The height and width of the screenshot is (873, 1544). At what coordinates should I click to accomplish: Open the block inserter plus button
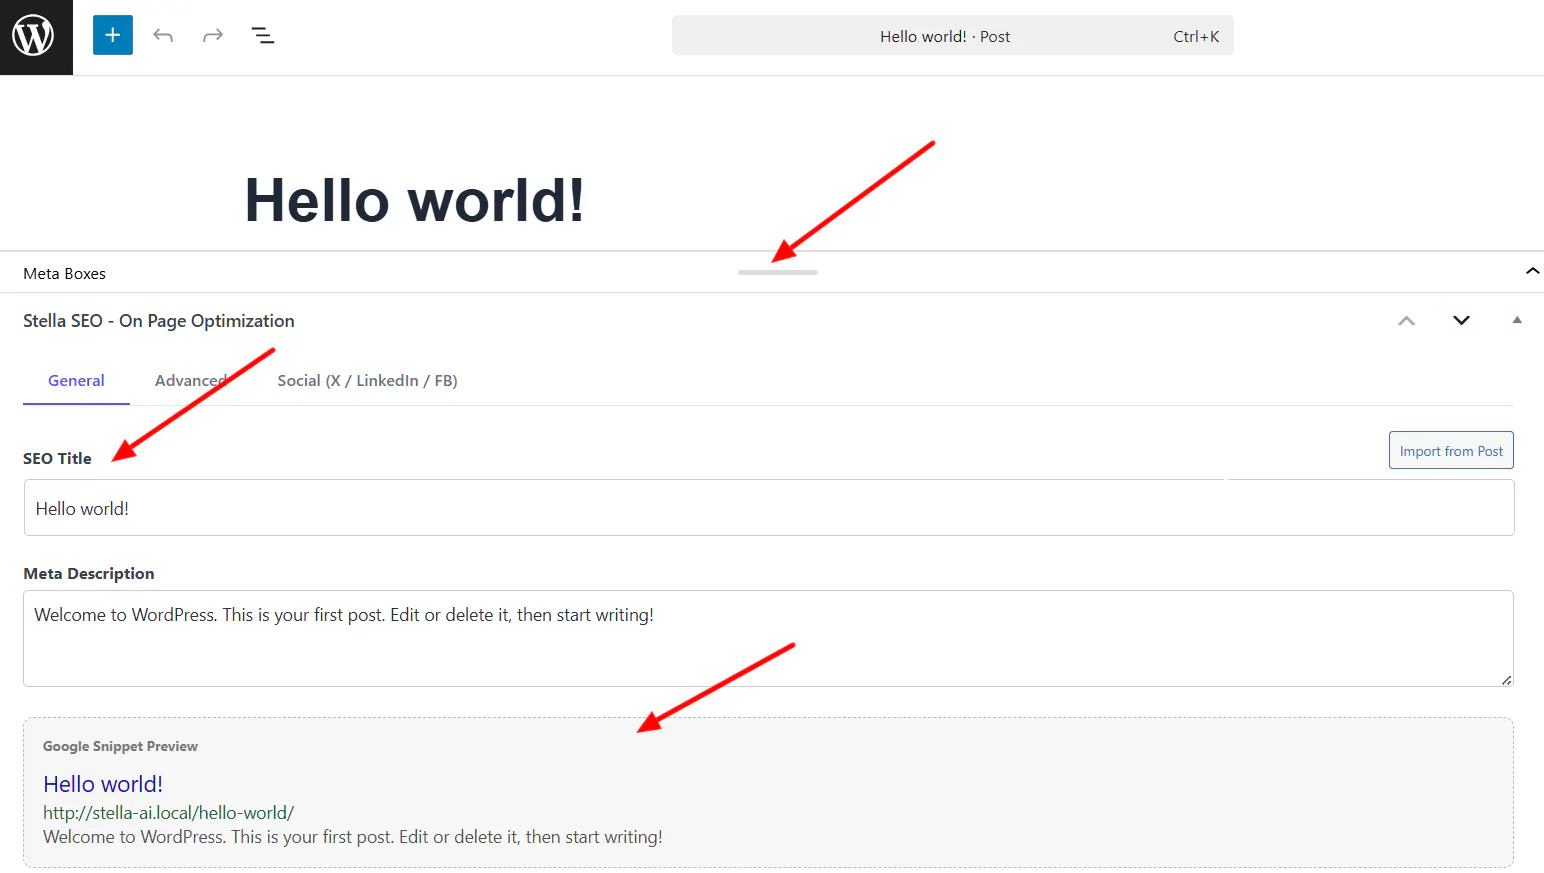click(113, 36)
